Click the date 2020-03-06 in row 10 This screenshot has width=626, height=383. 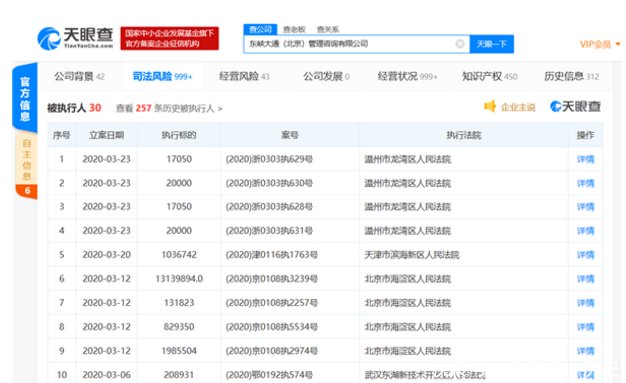106,375
